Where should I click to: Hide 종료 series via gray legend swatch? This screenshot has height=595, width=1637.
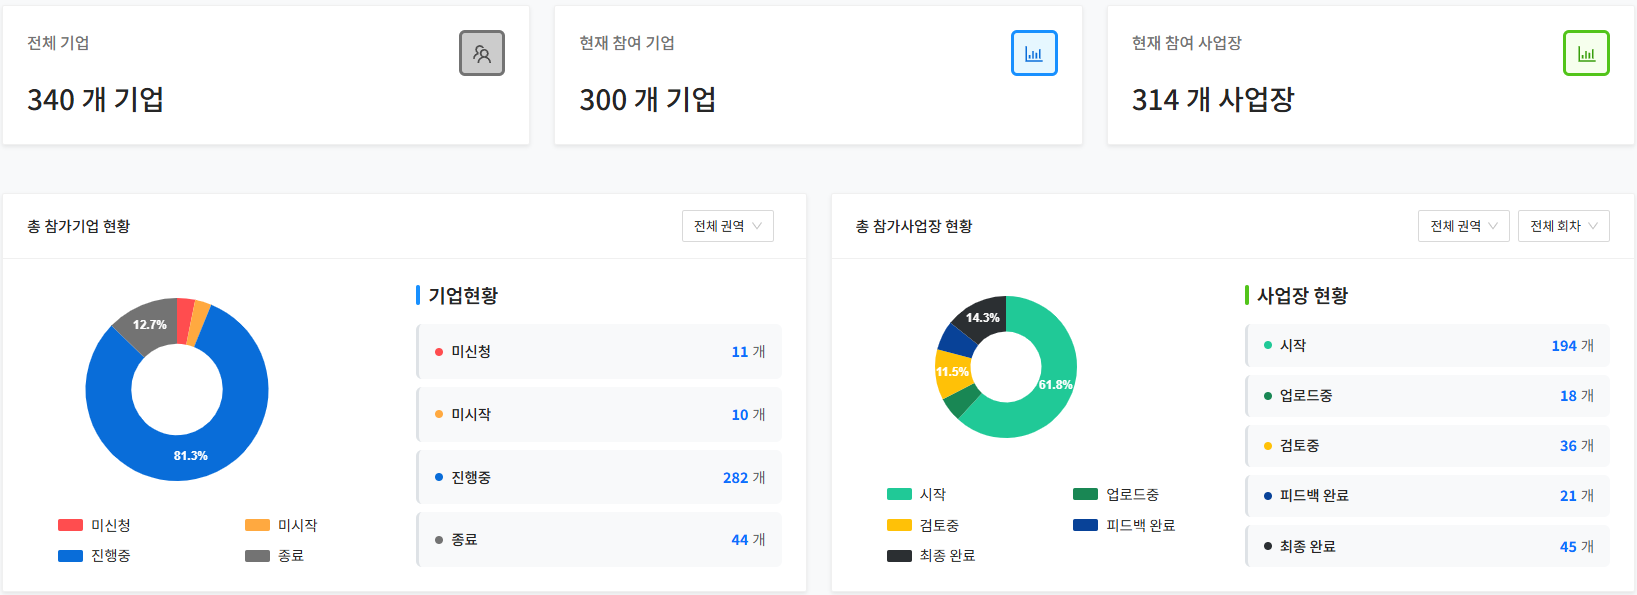tap(258, 556)
